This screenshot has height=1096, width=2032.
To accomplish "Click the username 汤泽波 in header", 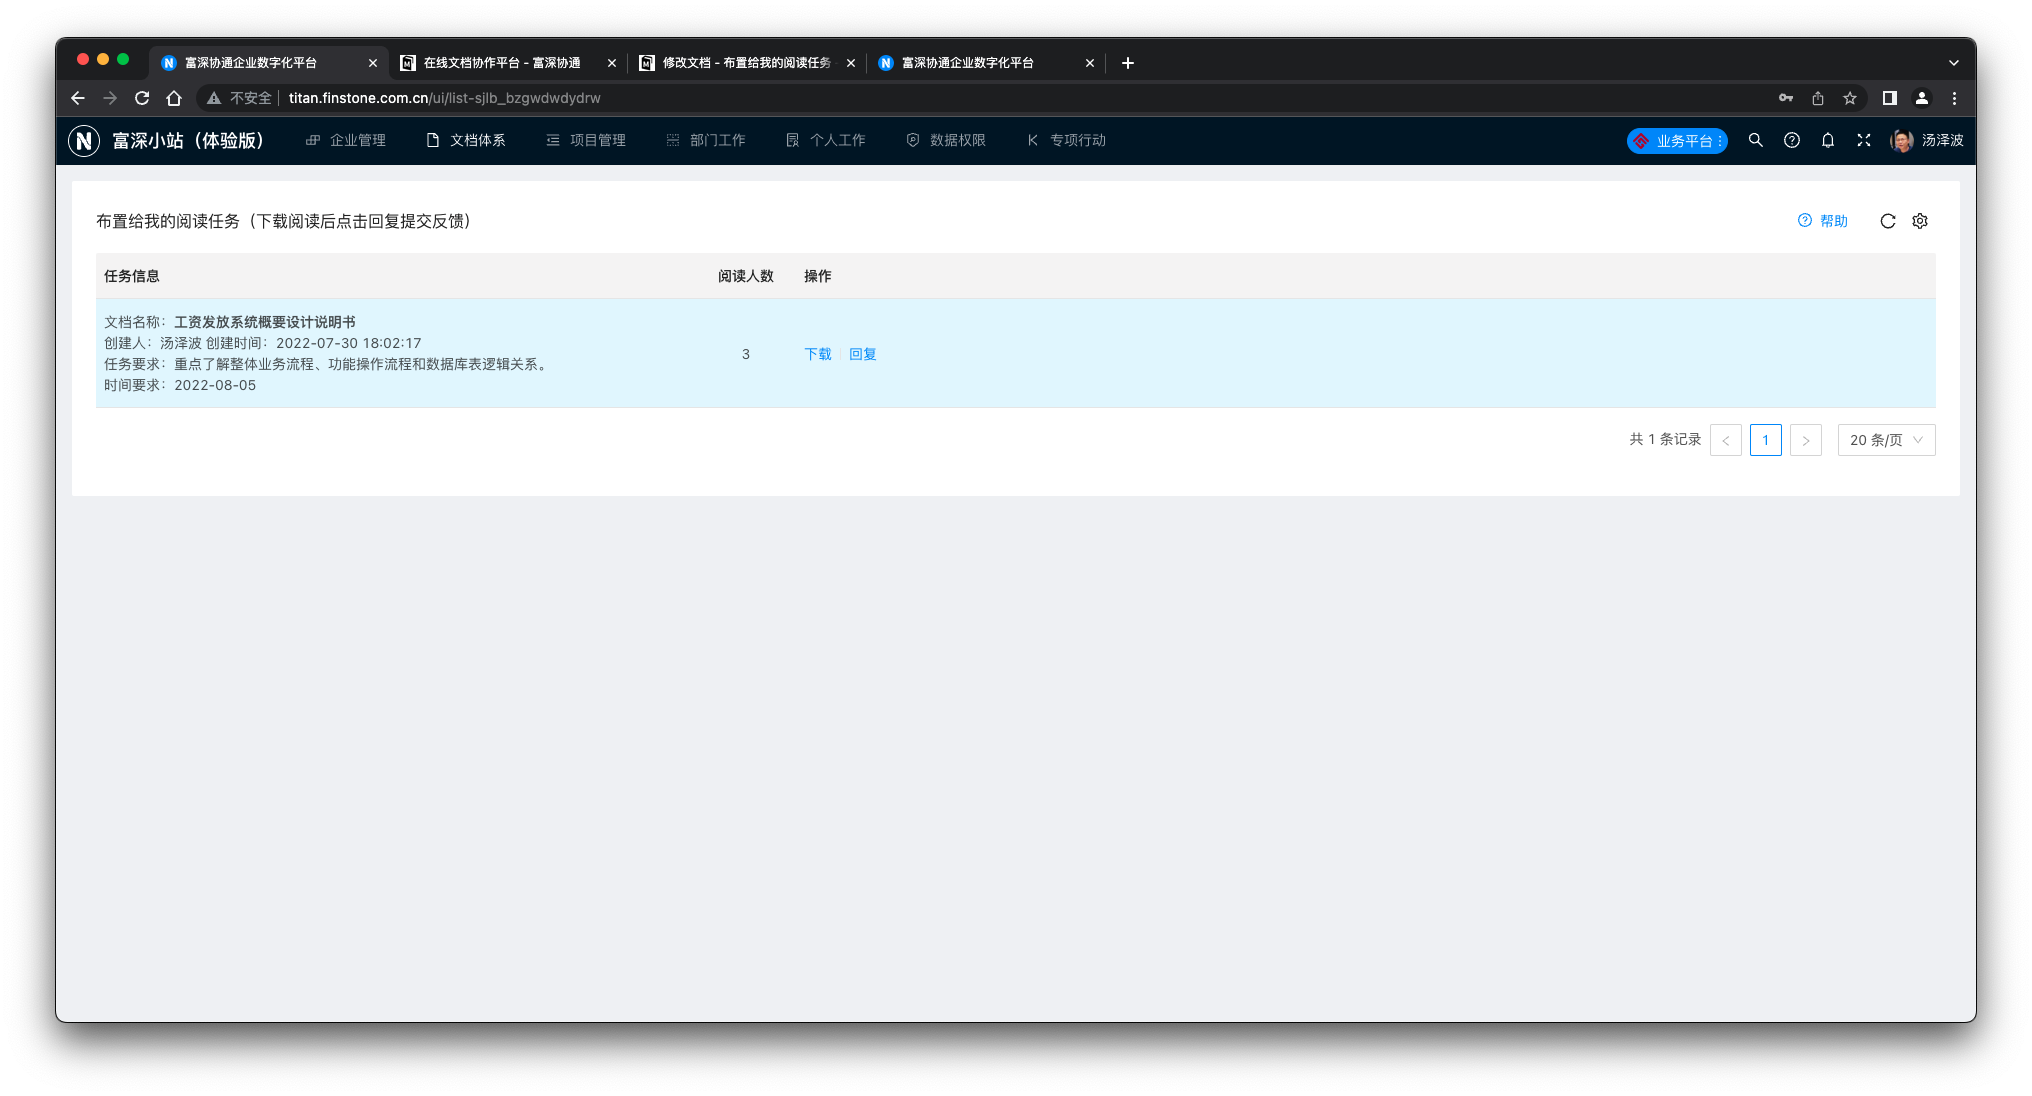I will pos(1942,141).
